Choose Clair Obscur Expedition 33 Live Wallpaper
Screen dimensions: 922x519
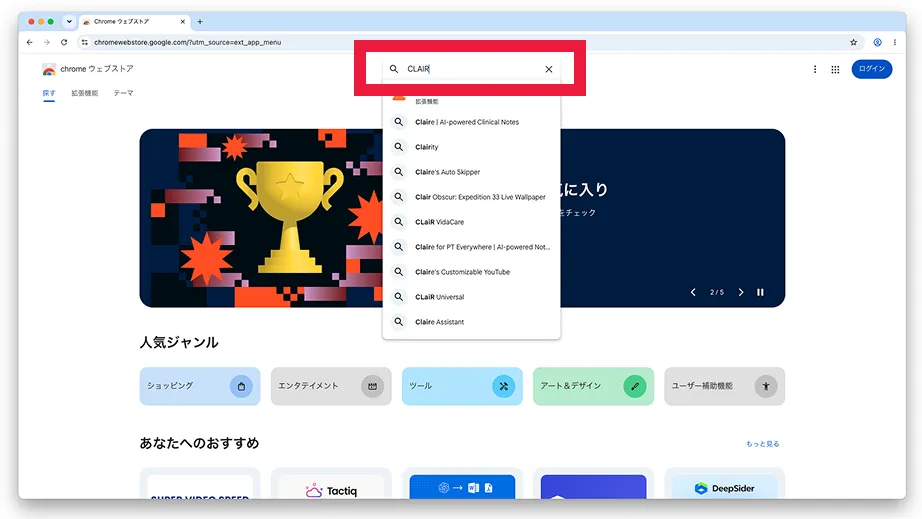(472, 197)
